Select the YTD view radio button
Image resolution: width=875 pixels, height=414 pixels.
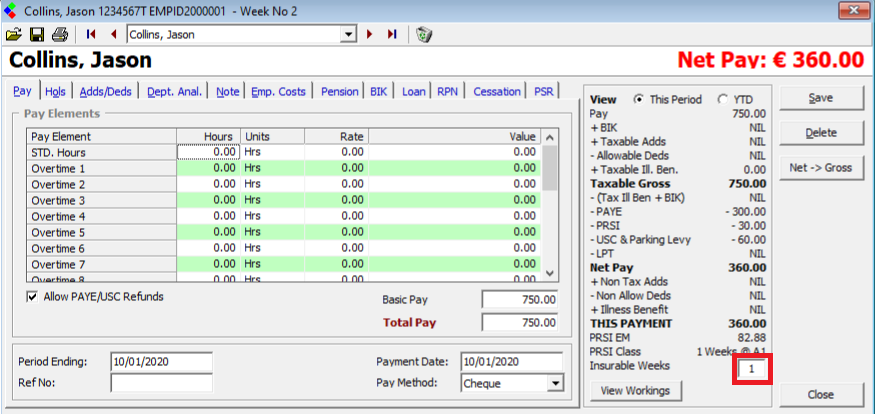coord(724,100)
